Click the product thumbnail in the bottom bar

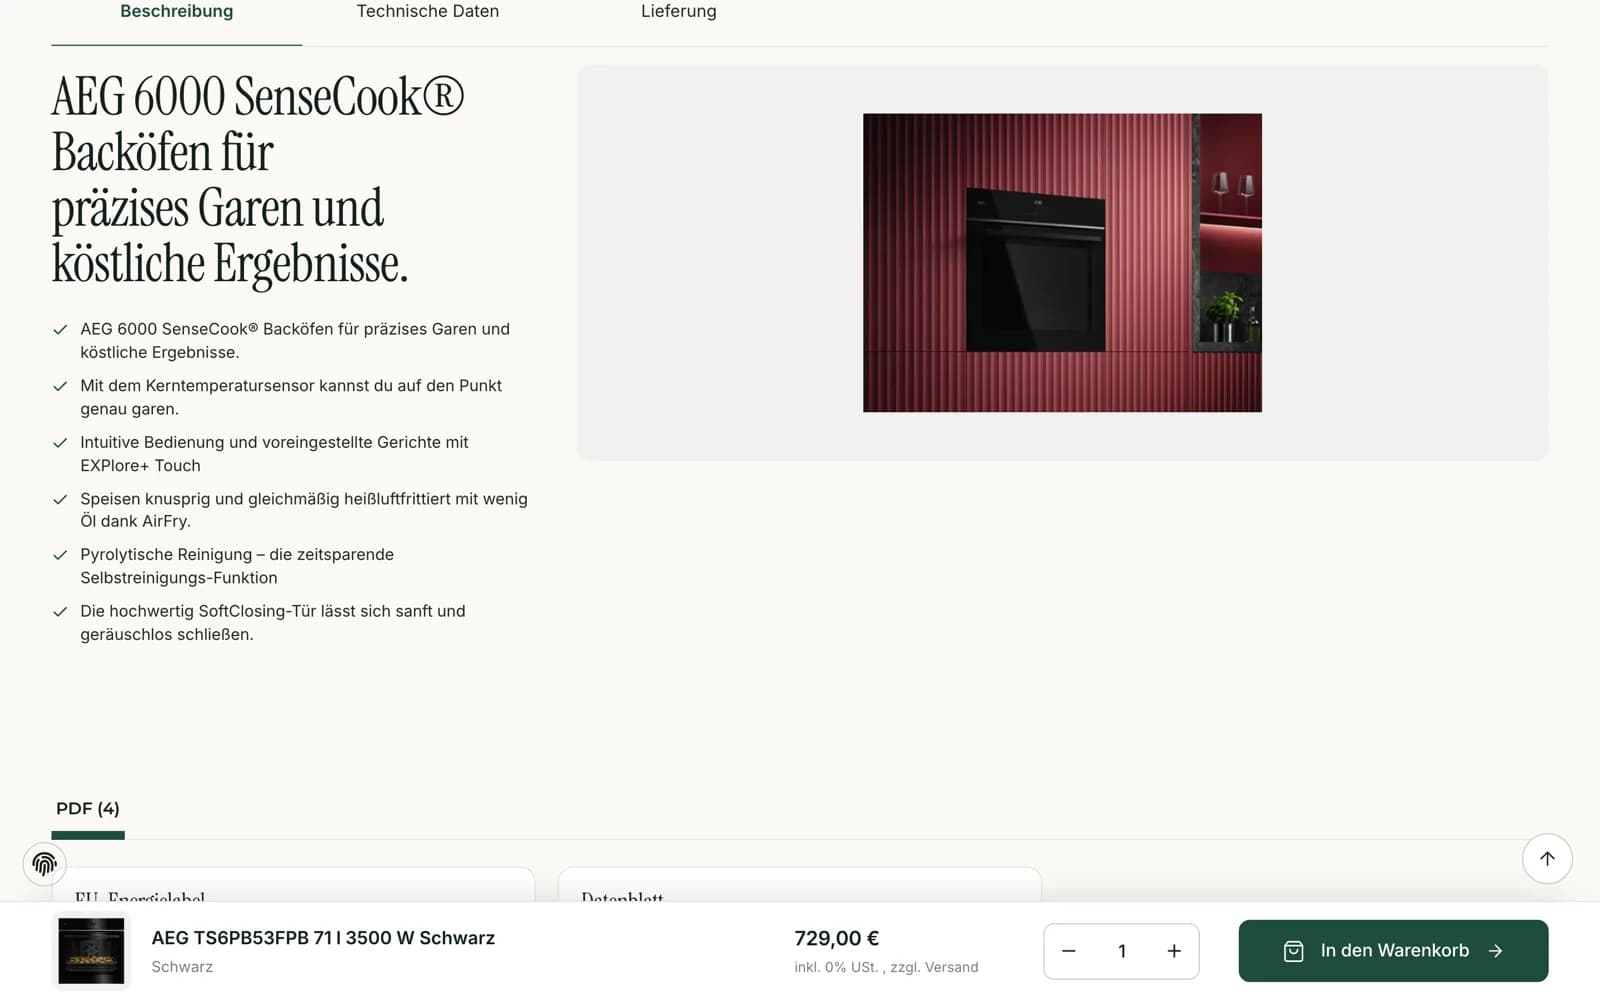pos(91,951)
